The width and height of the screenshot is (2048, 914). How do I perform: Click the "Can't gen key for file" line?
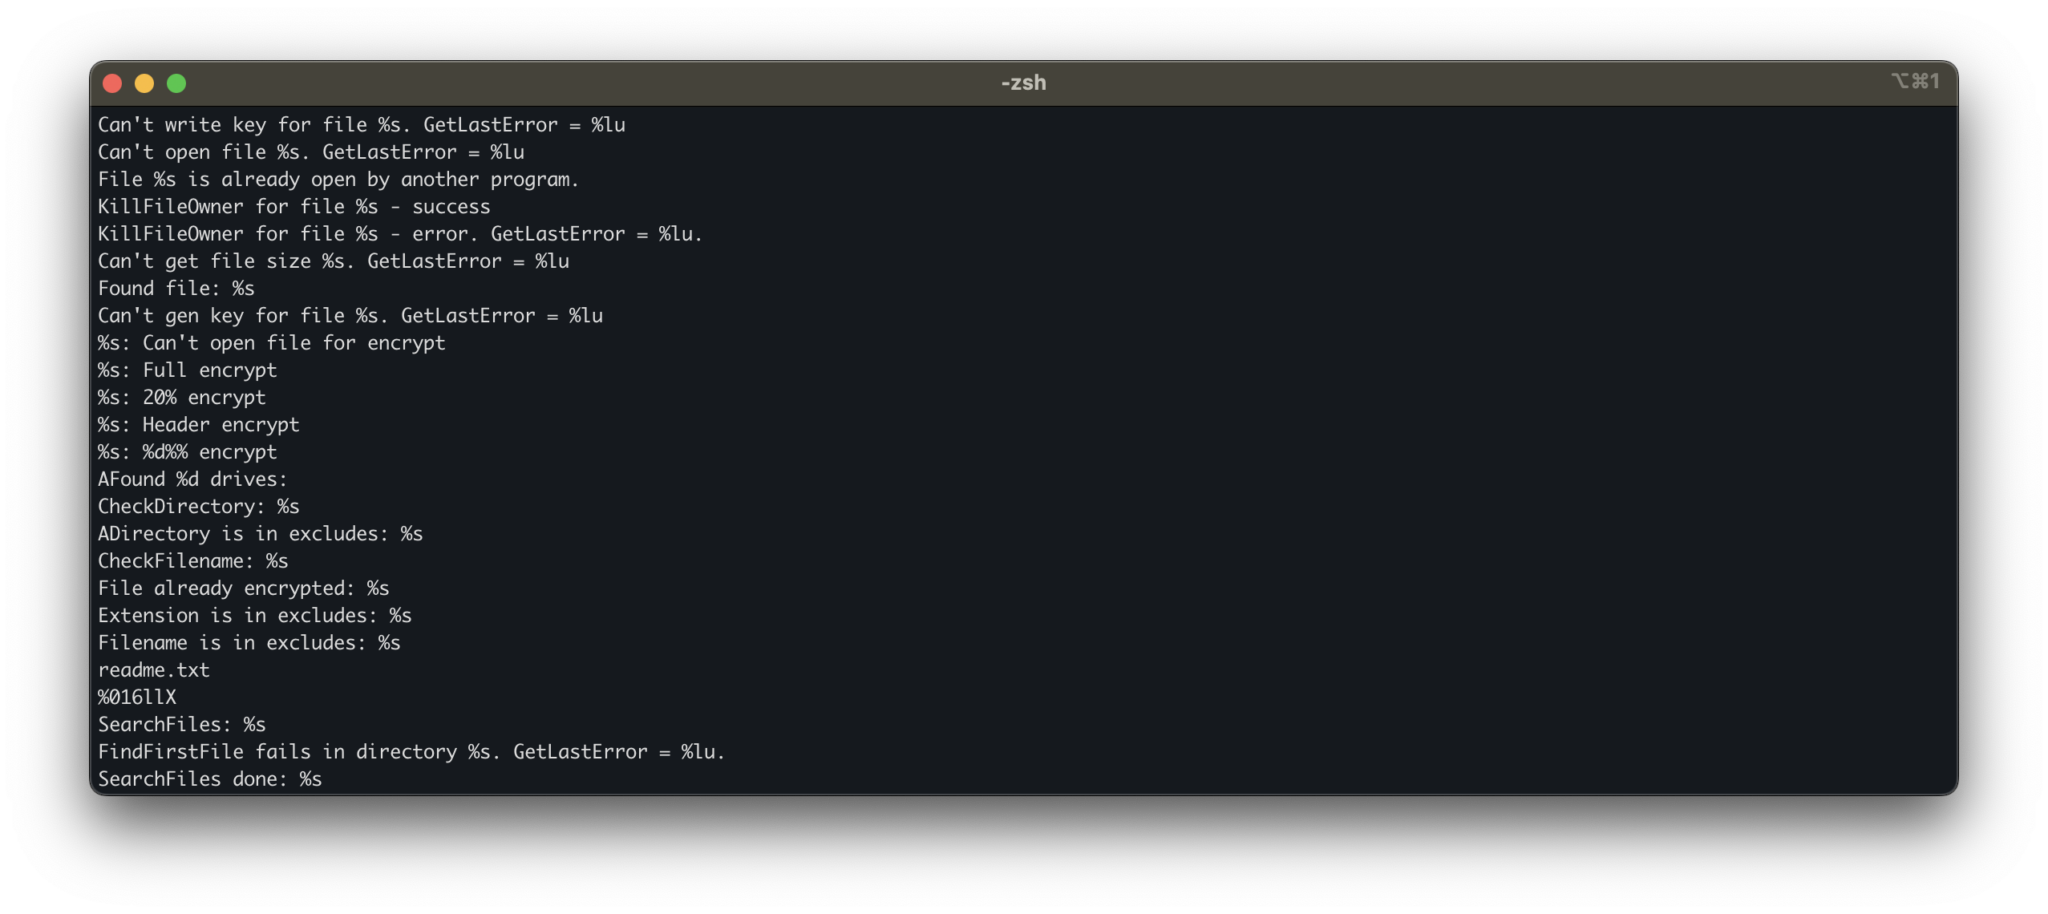click(x=350, y=316)
